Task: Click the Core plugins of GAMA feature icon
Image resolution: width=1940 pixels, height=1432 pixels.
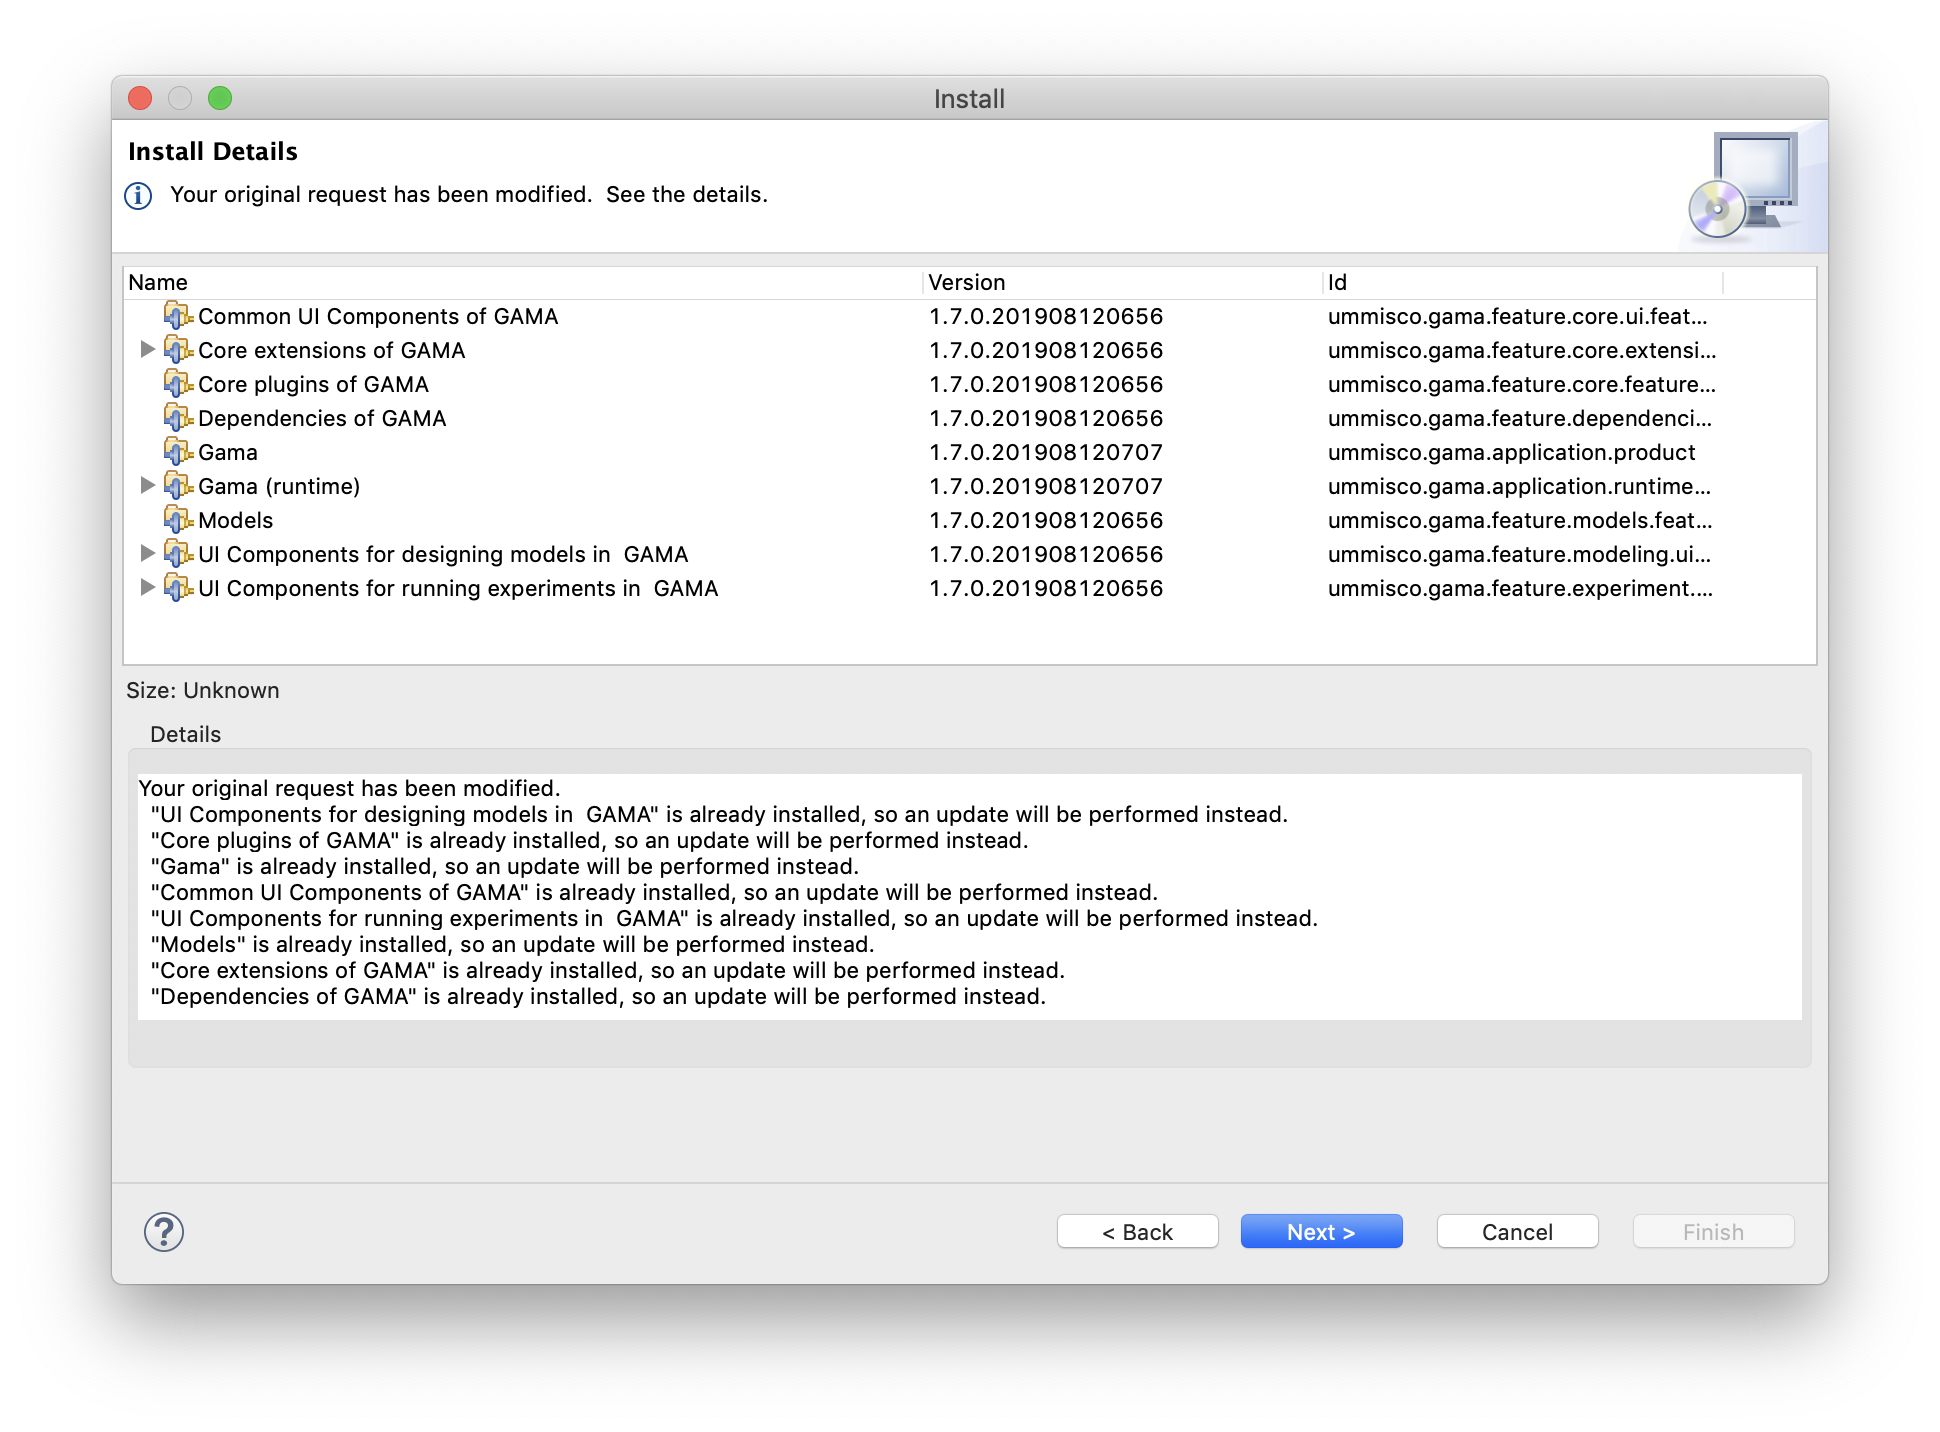Action: point(178,384)
